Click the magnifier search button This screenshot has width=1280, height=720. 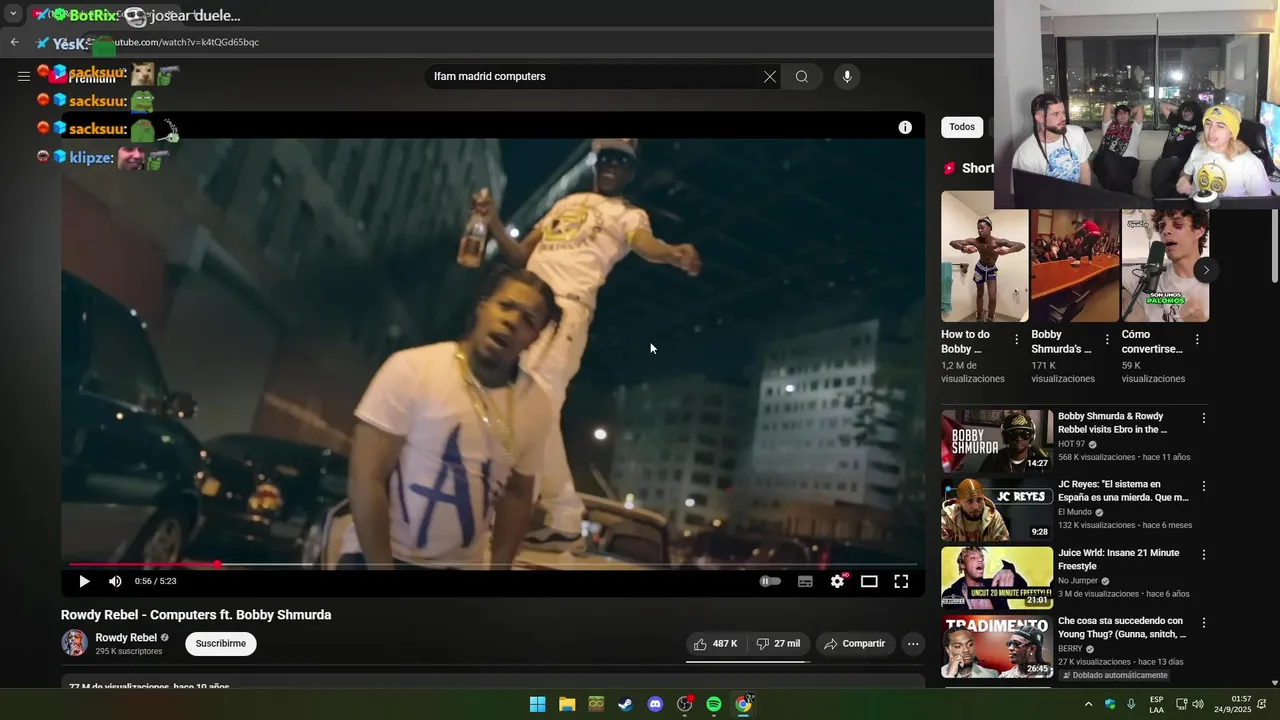click(802, 76)
